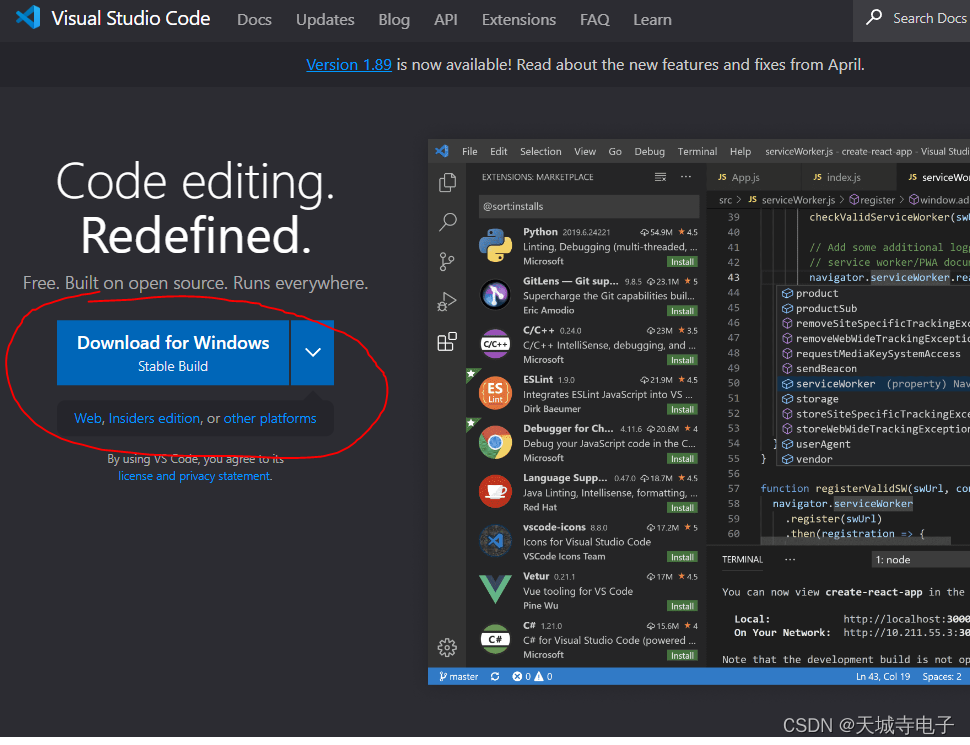Click the sync icon in status bar

(x=495, y=677)
